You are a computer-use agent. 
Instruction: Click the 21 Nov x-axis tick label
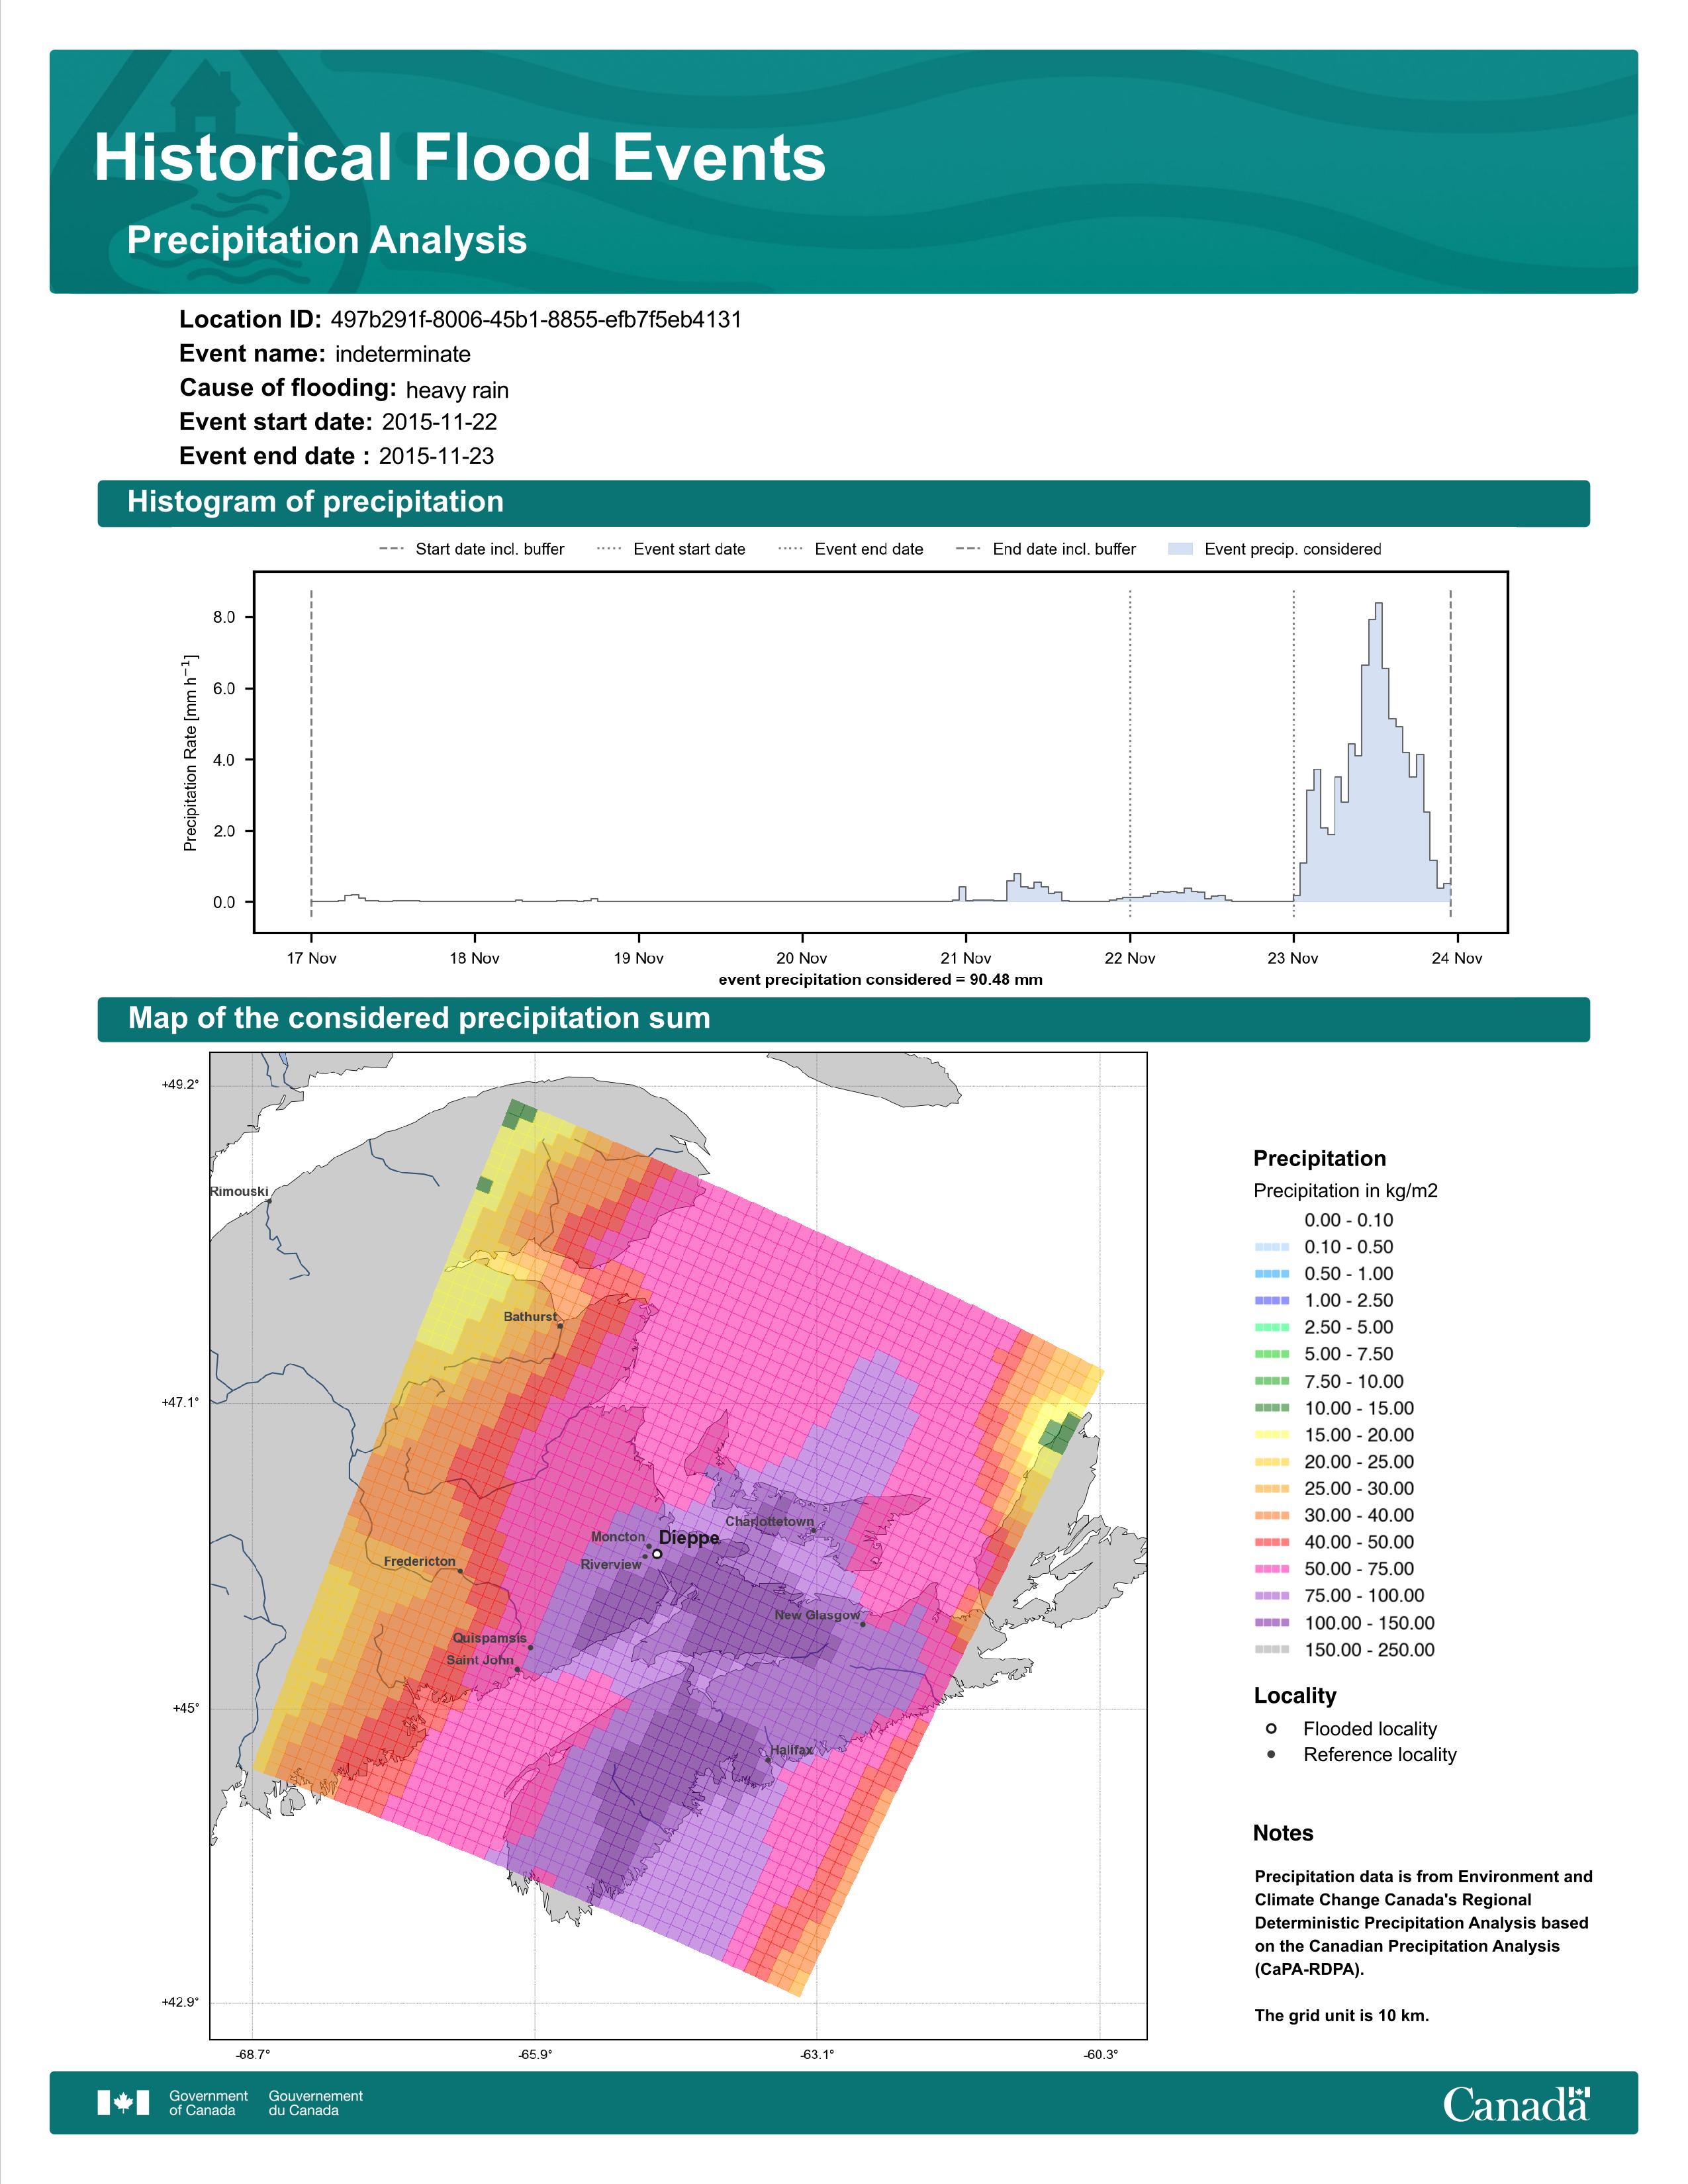pos(966,958)
